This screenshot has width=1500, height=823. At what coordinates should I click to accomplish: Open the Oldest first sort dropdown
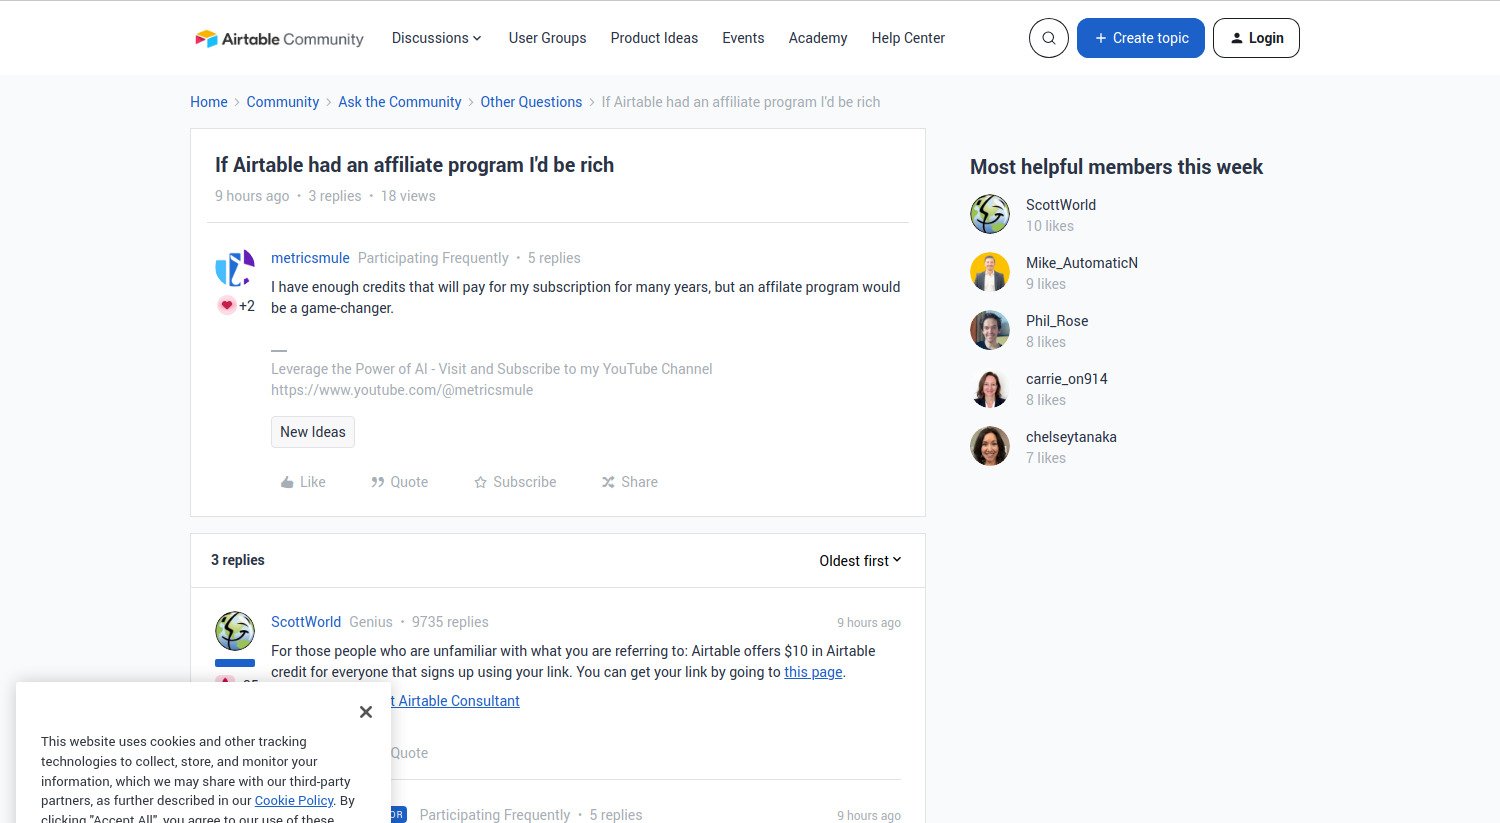click(x=858, y=560)
